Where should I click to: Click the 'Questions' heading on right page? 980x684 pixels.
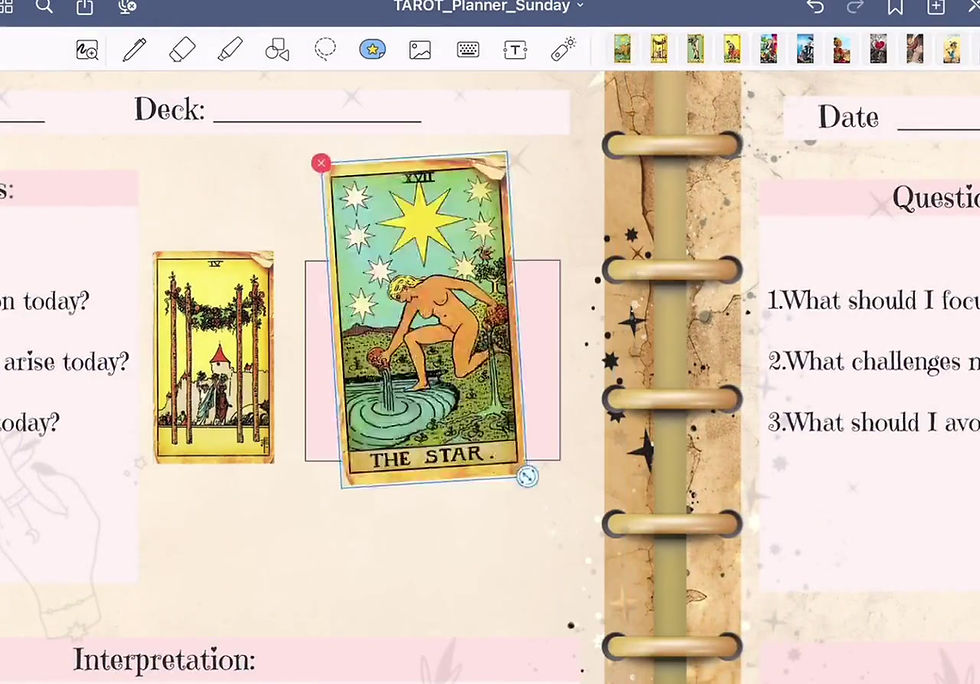point(936,198)
